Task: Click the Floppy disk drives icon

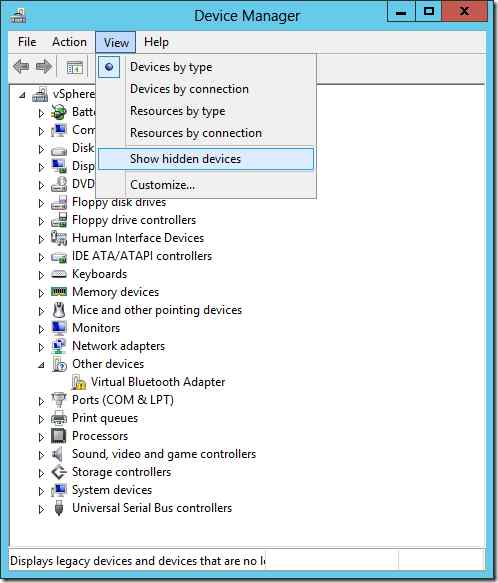Action: (59, 202)
